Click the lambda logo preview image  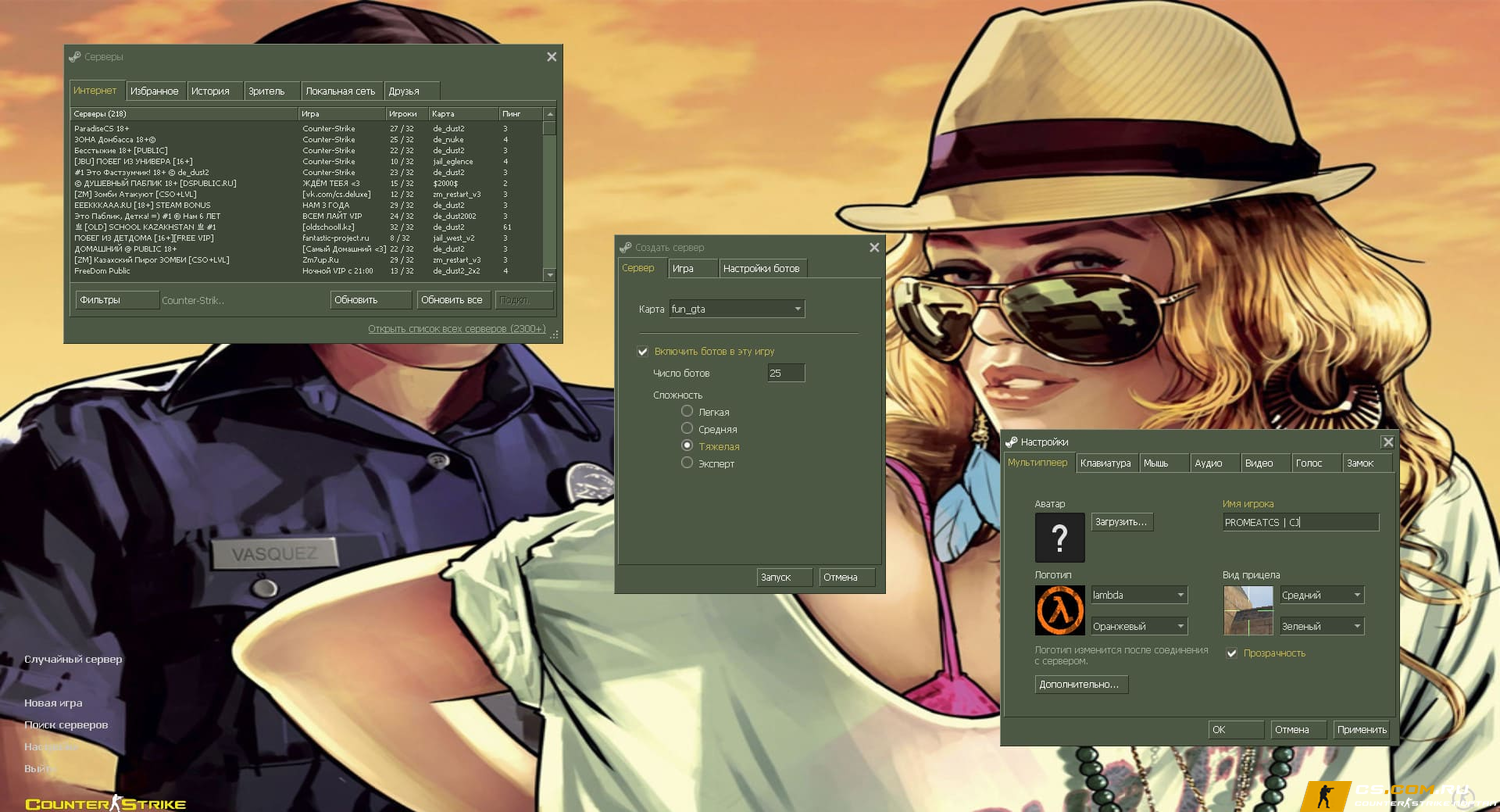[x=1060, y=610]
